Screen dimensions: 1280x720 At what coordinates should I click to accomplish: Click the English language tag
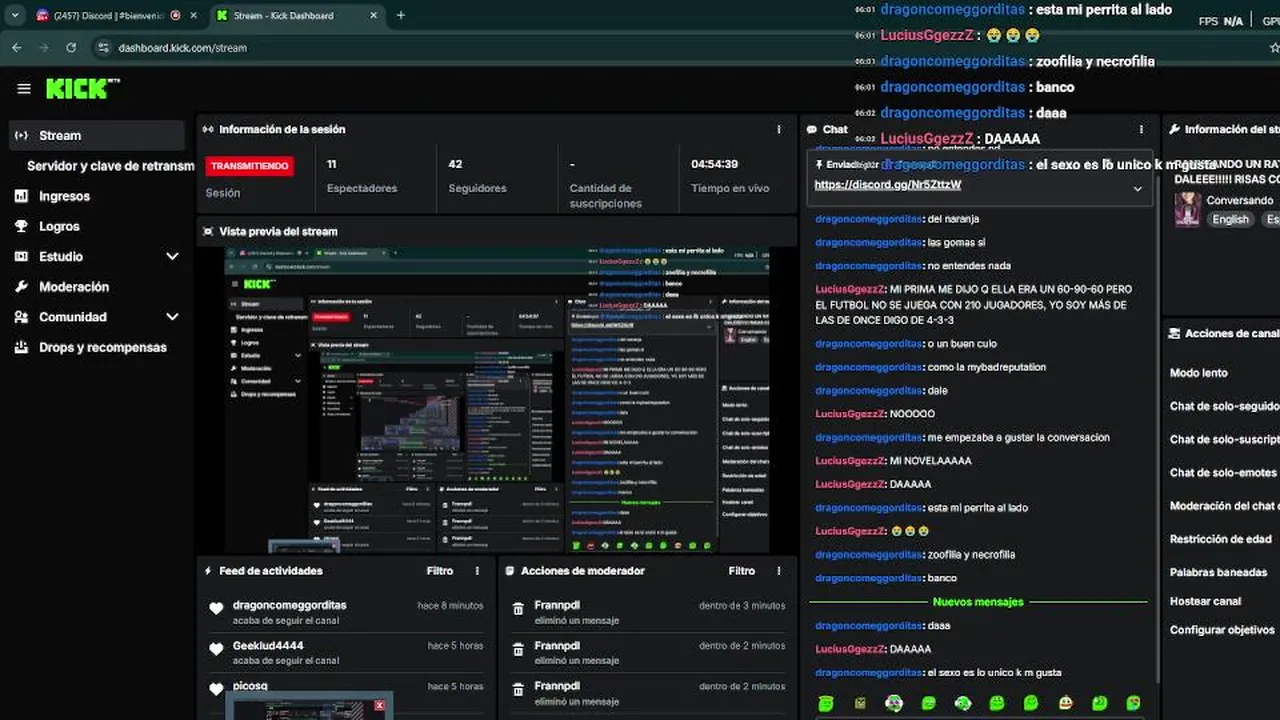click(1230, 219)
